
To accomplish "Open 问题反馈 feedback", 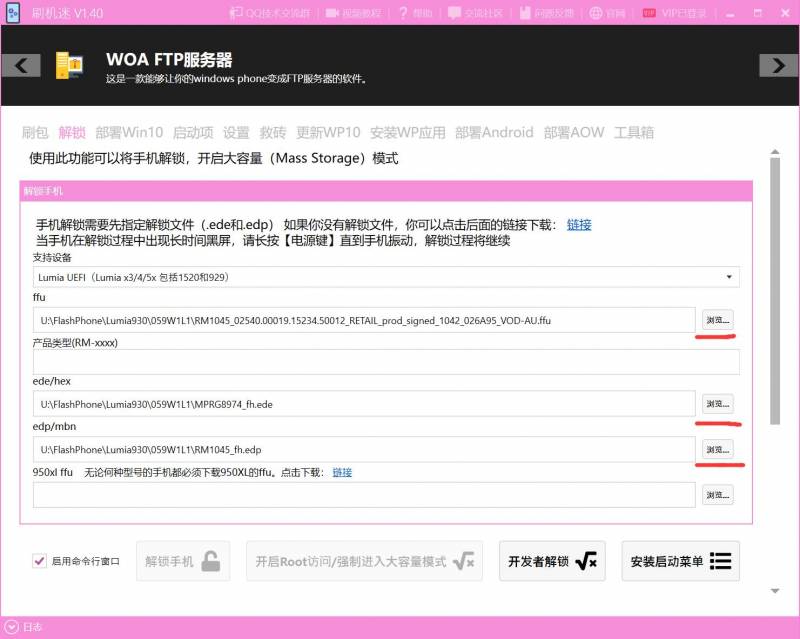I will (546, 13).
